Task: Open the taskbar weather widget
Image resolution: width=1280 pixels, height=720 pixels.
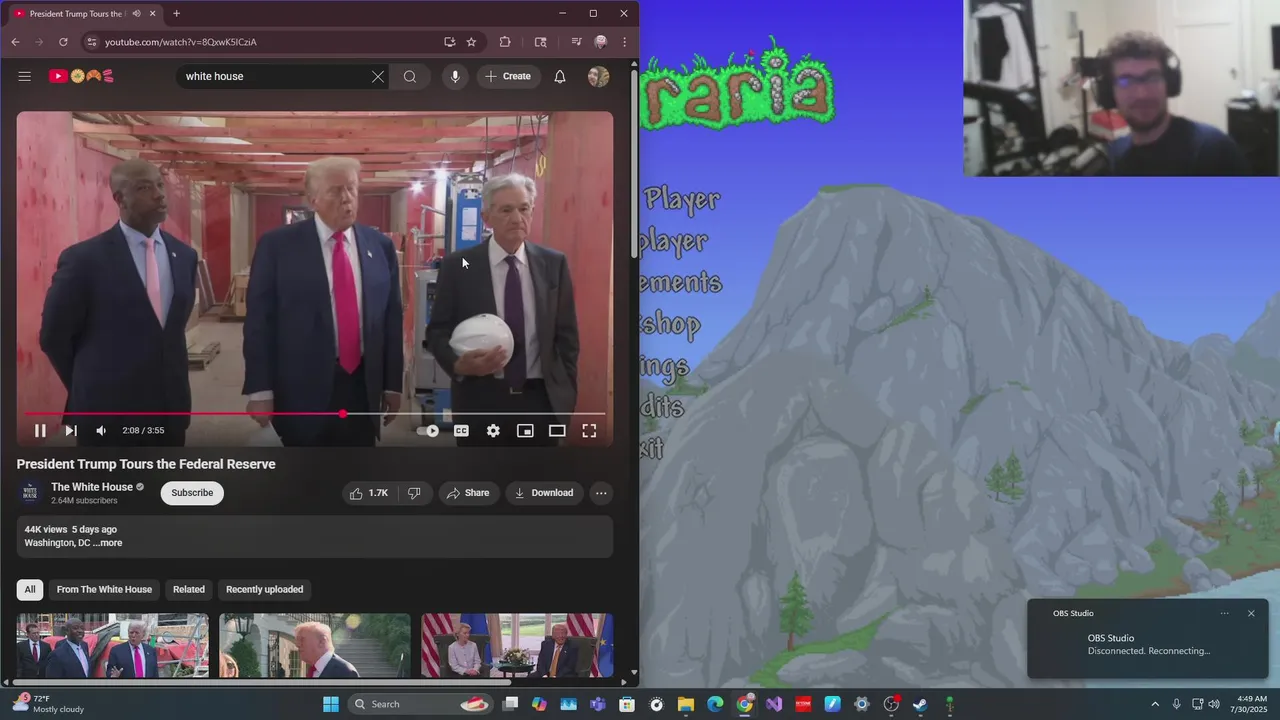Action: [x=48, y=704]
